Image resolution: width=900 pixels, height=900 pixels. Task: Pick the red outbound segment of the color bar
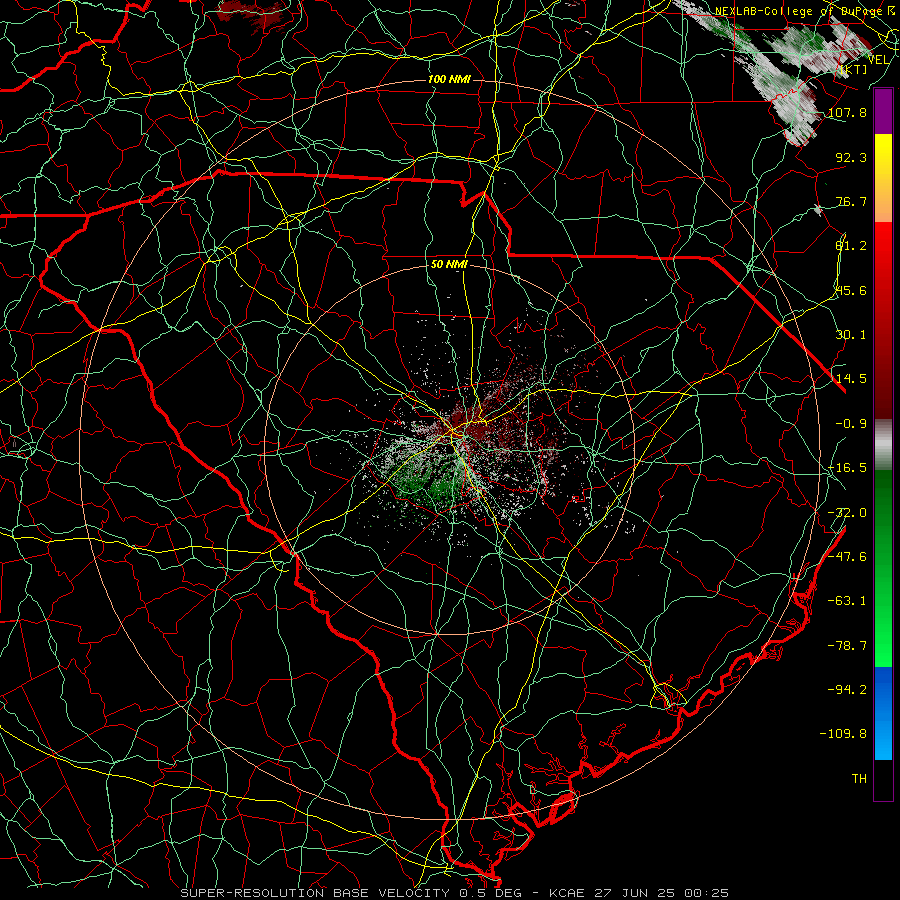[883, 320]
